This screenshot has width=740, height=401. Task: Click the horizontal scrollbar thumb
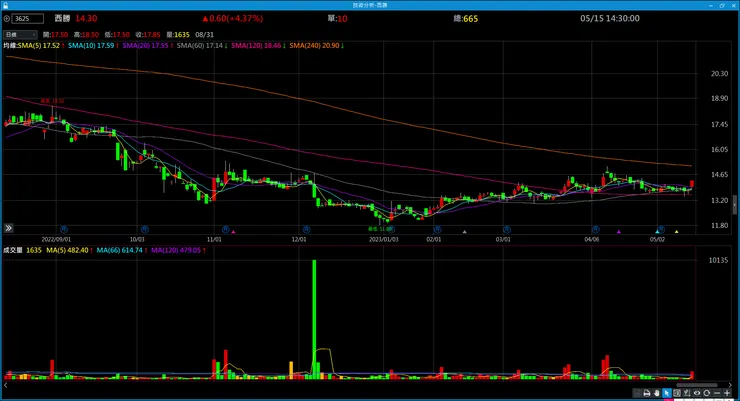coord(697,385)
